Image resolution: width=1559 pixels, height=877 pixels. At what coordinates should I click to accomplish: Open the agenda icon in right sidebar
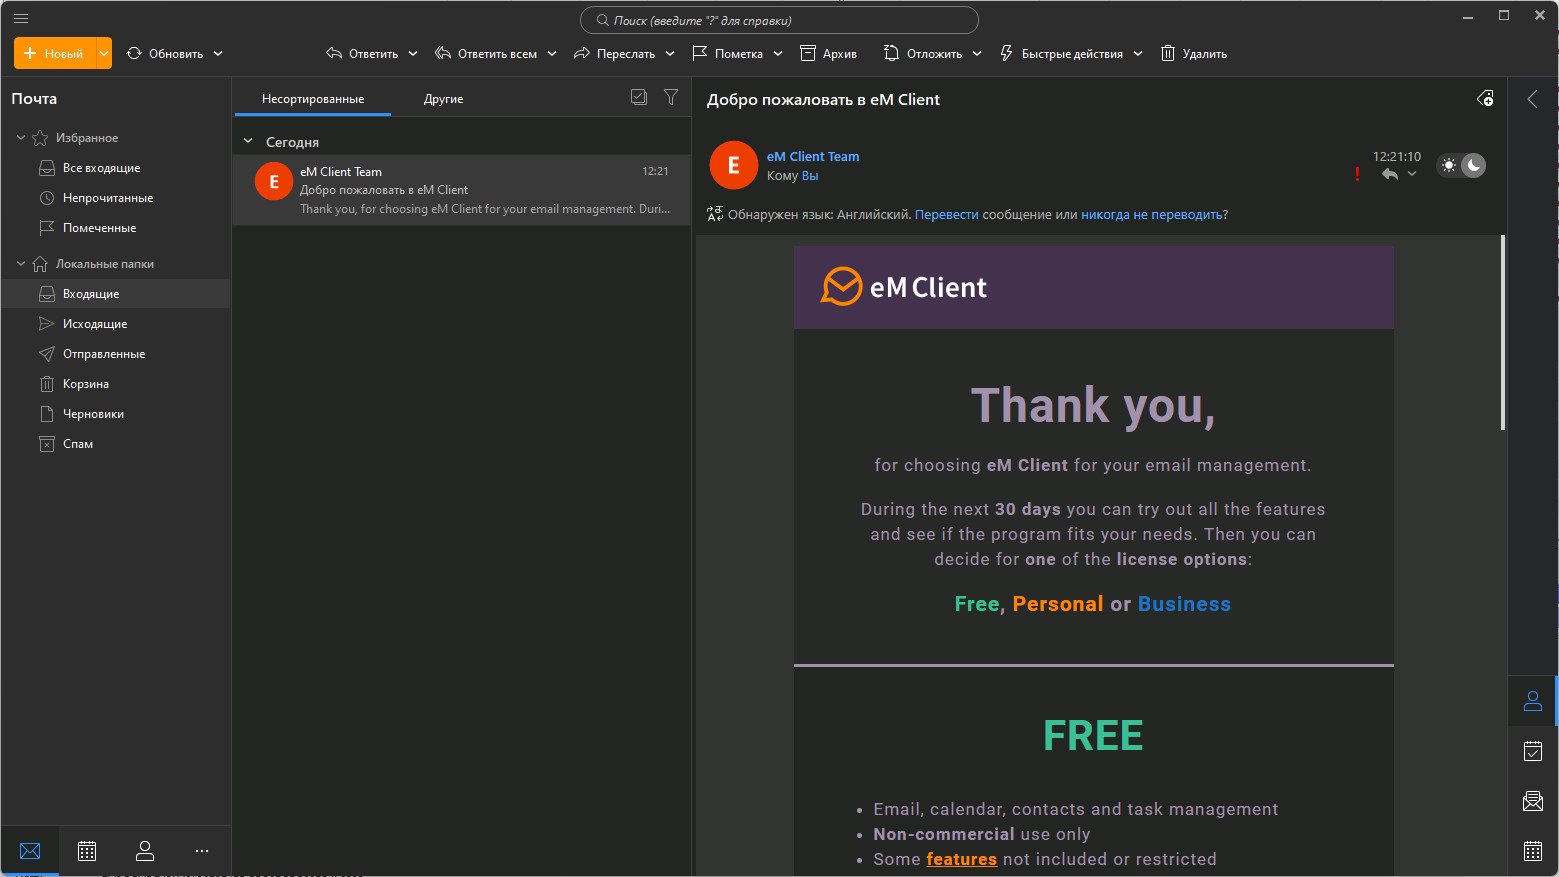1532,751
